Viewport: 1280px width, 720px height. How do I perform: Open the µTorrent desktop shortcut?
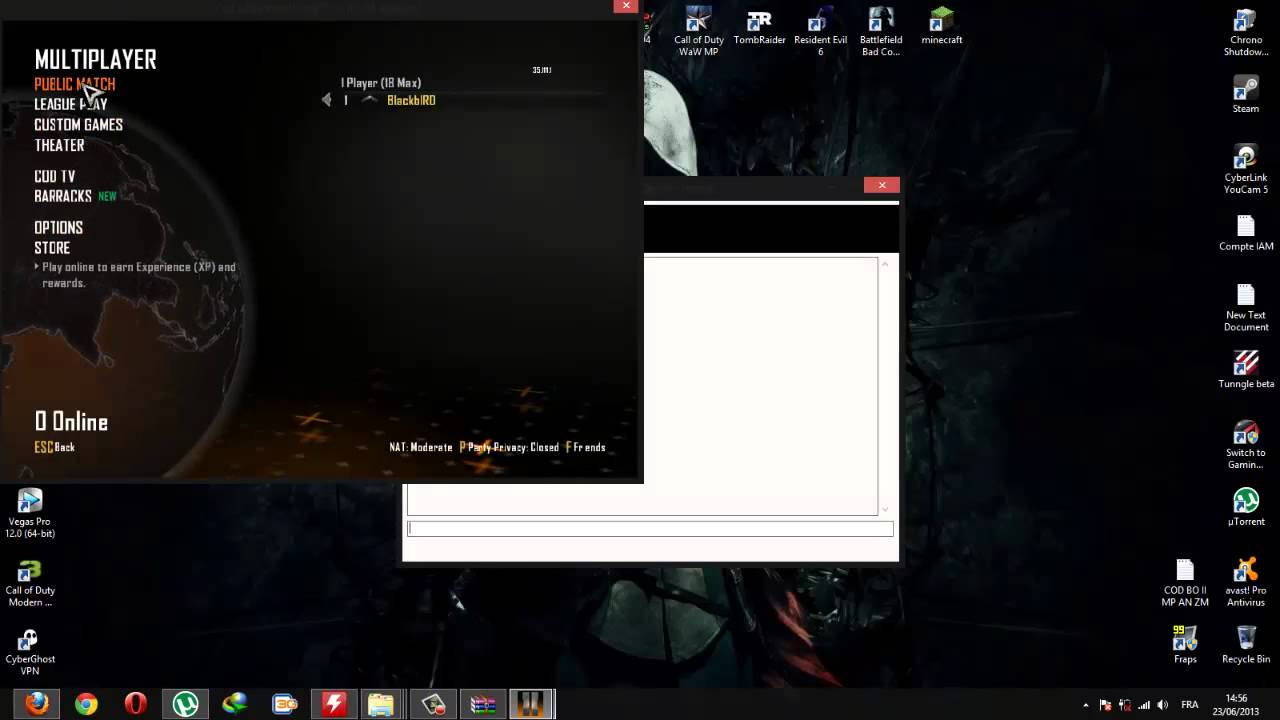click(x=1245, y=507)
